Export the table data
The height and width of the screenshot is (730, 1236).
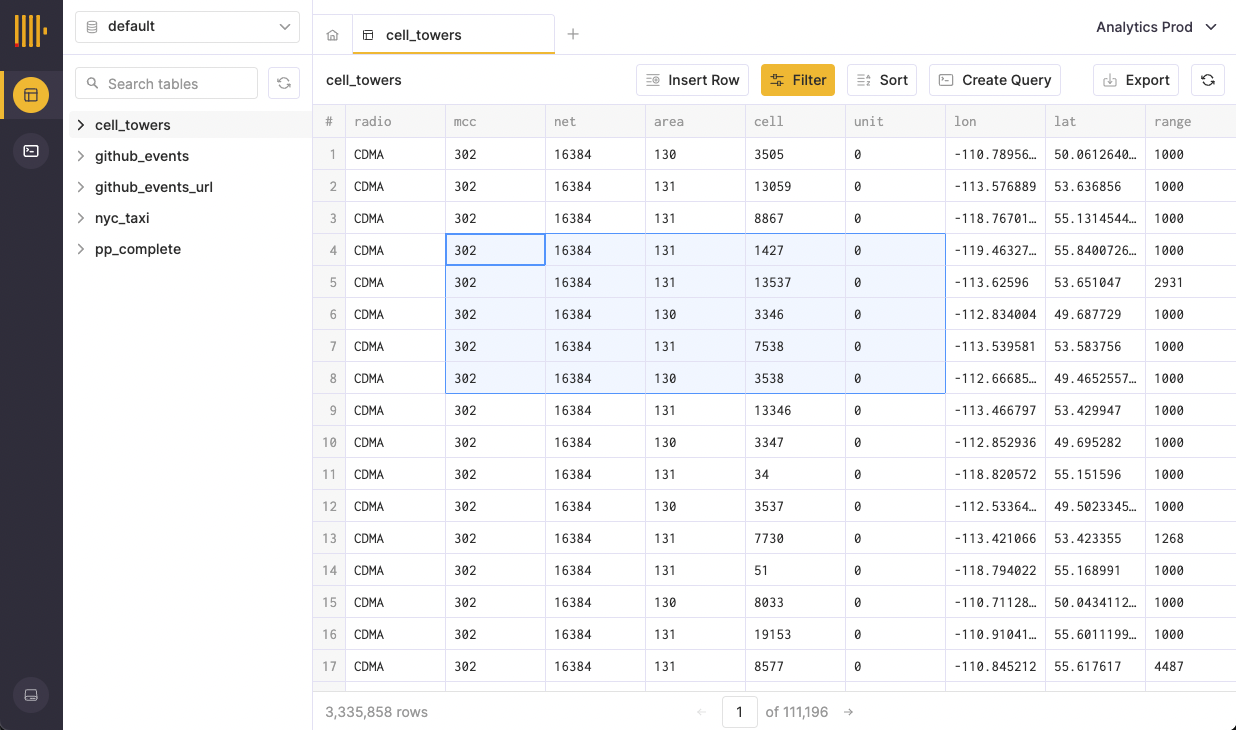(1136, 80)
